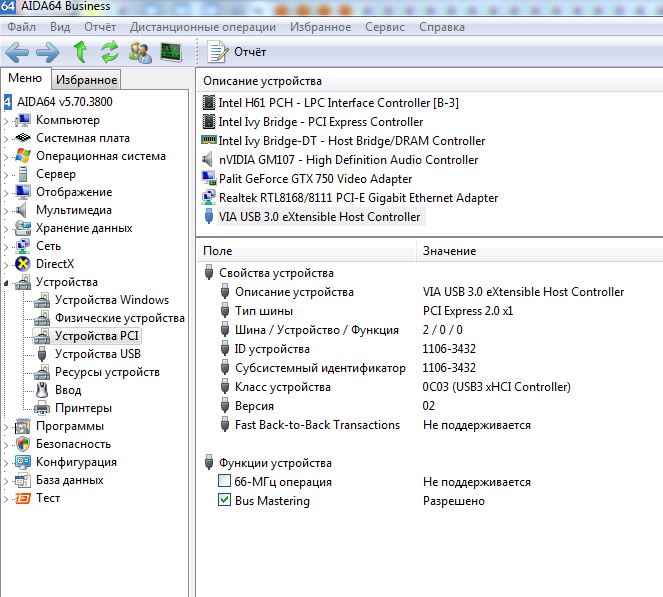Image resolution: width=663 pixels, height=597 pixels.
Task: Select VIA USB 3.0 eXtensible Host Controller in device list
Action: click(319, 217)
